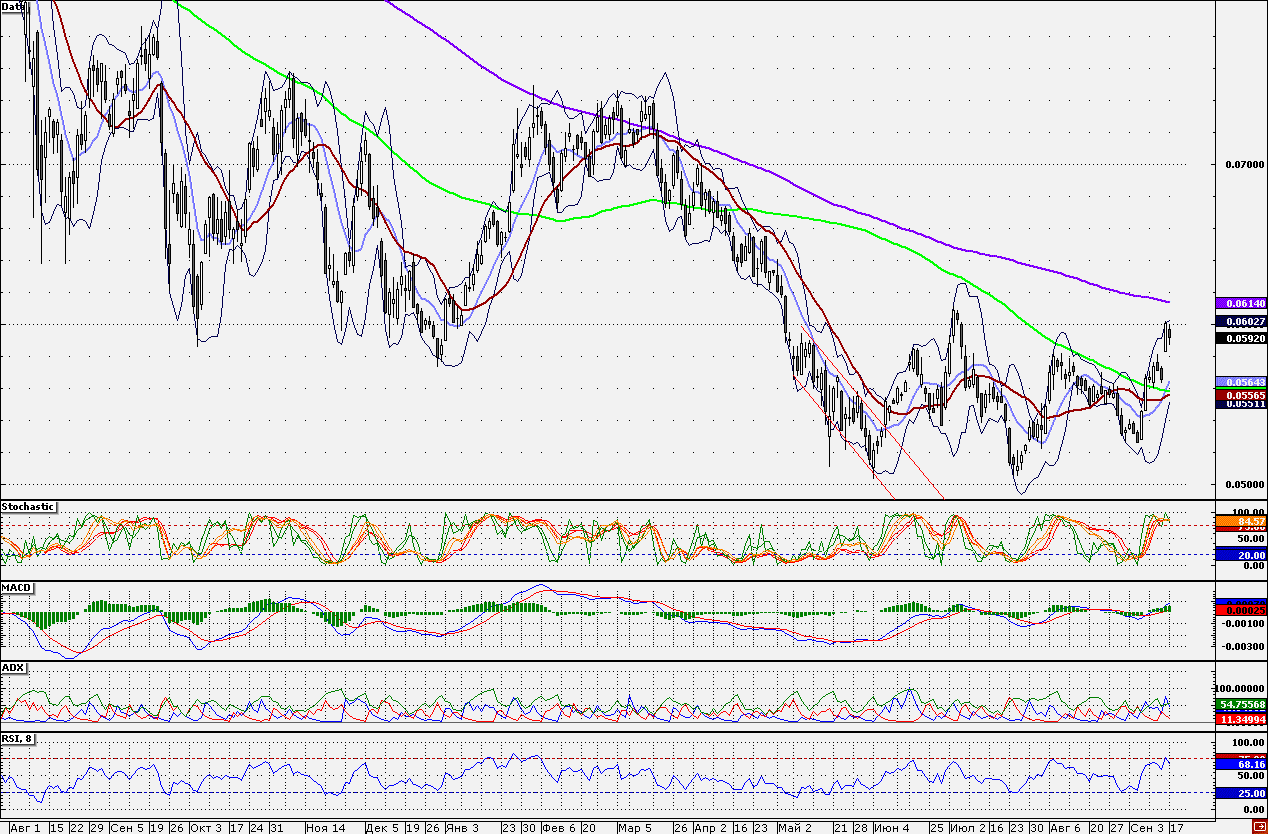This screenshot has height=834, width=1268.
Task: Click the Июн 4 date on time axis
Action: tap(891, 828)
